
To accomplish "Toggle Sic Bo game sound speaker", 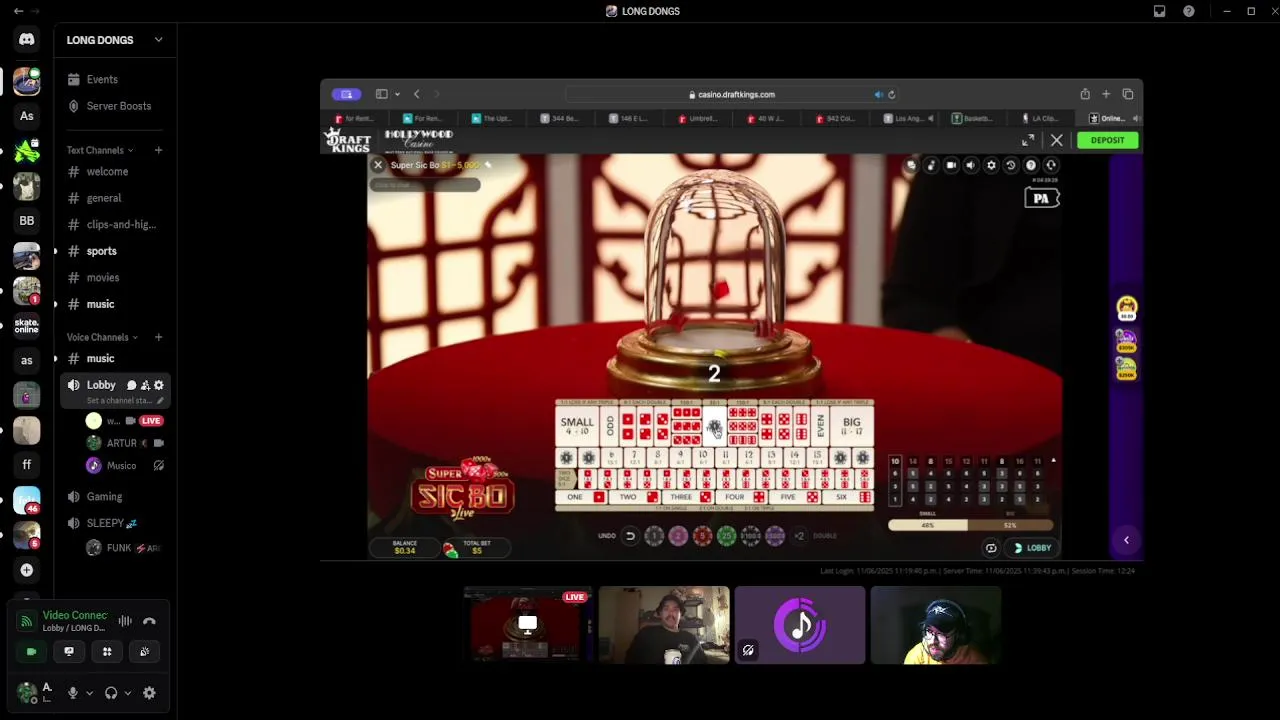I will (x=970, y=165).
